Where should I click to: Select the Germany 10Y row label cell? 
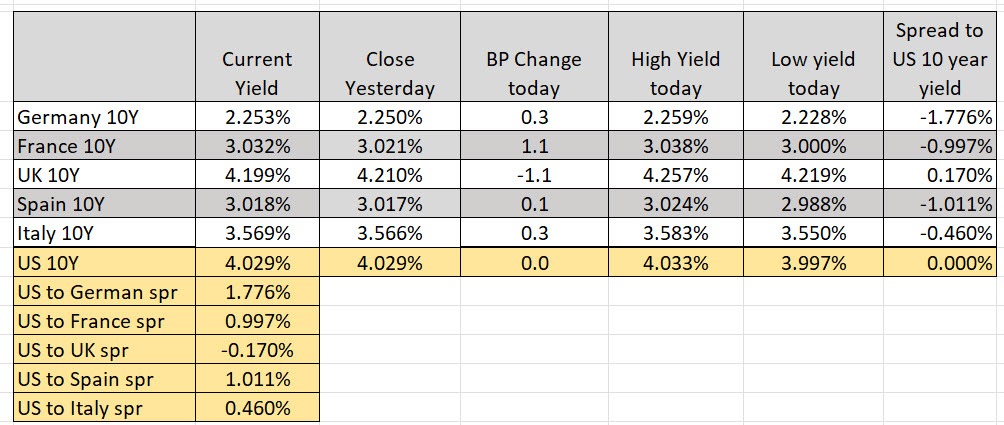click(104, 116)
